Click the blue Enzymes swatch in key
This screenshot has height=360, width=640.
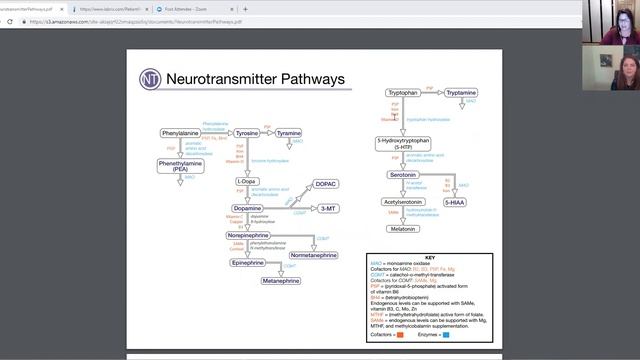click(x=446, y=335)
